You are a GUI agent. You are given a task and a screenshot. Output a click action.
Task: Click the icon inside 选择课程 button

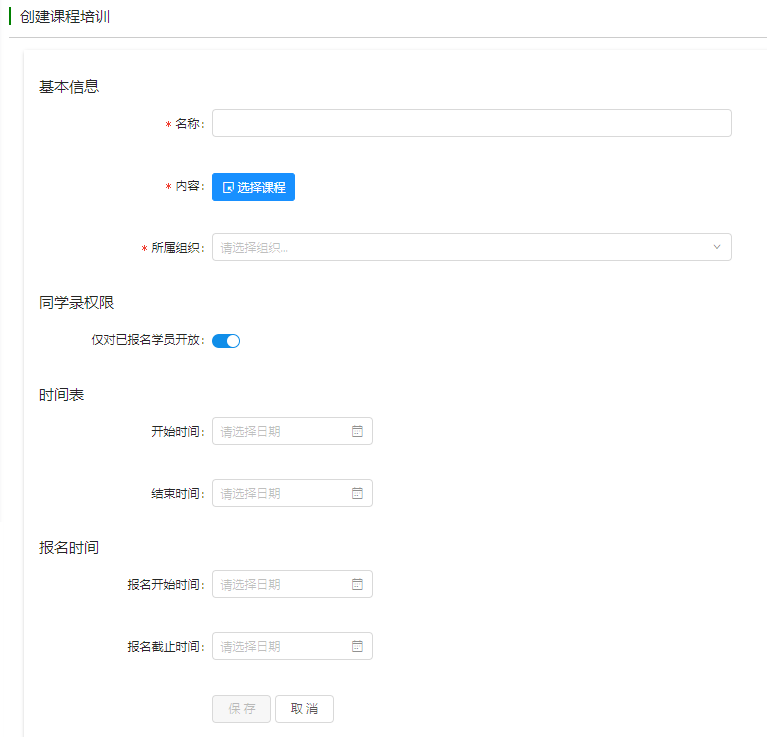click(x=228, y=187)
